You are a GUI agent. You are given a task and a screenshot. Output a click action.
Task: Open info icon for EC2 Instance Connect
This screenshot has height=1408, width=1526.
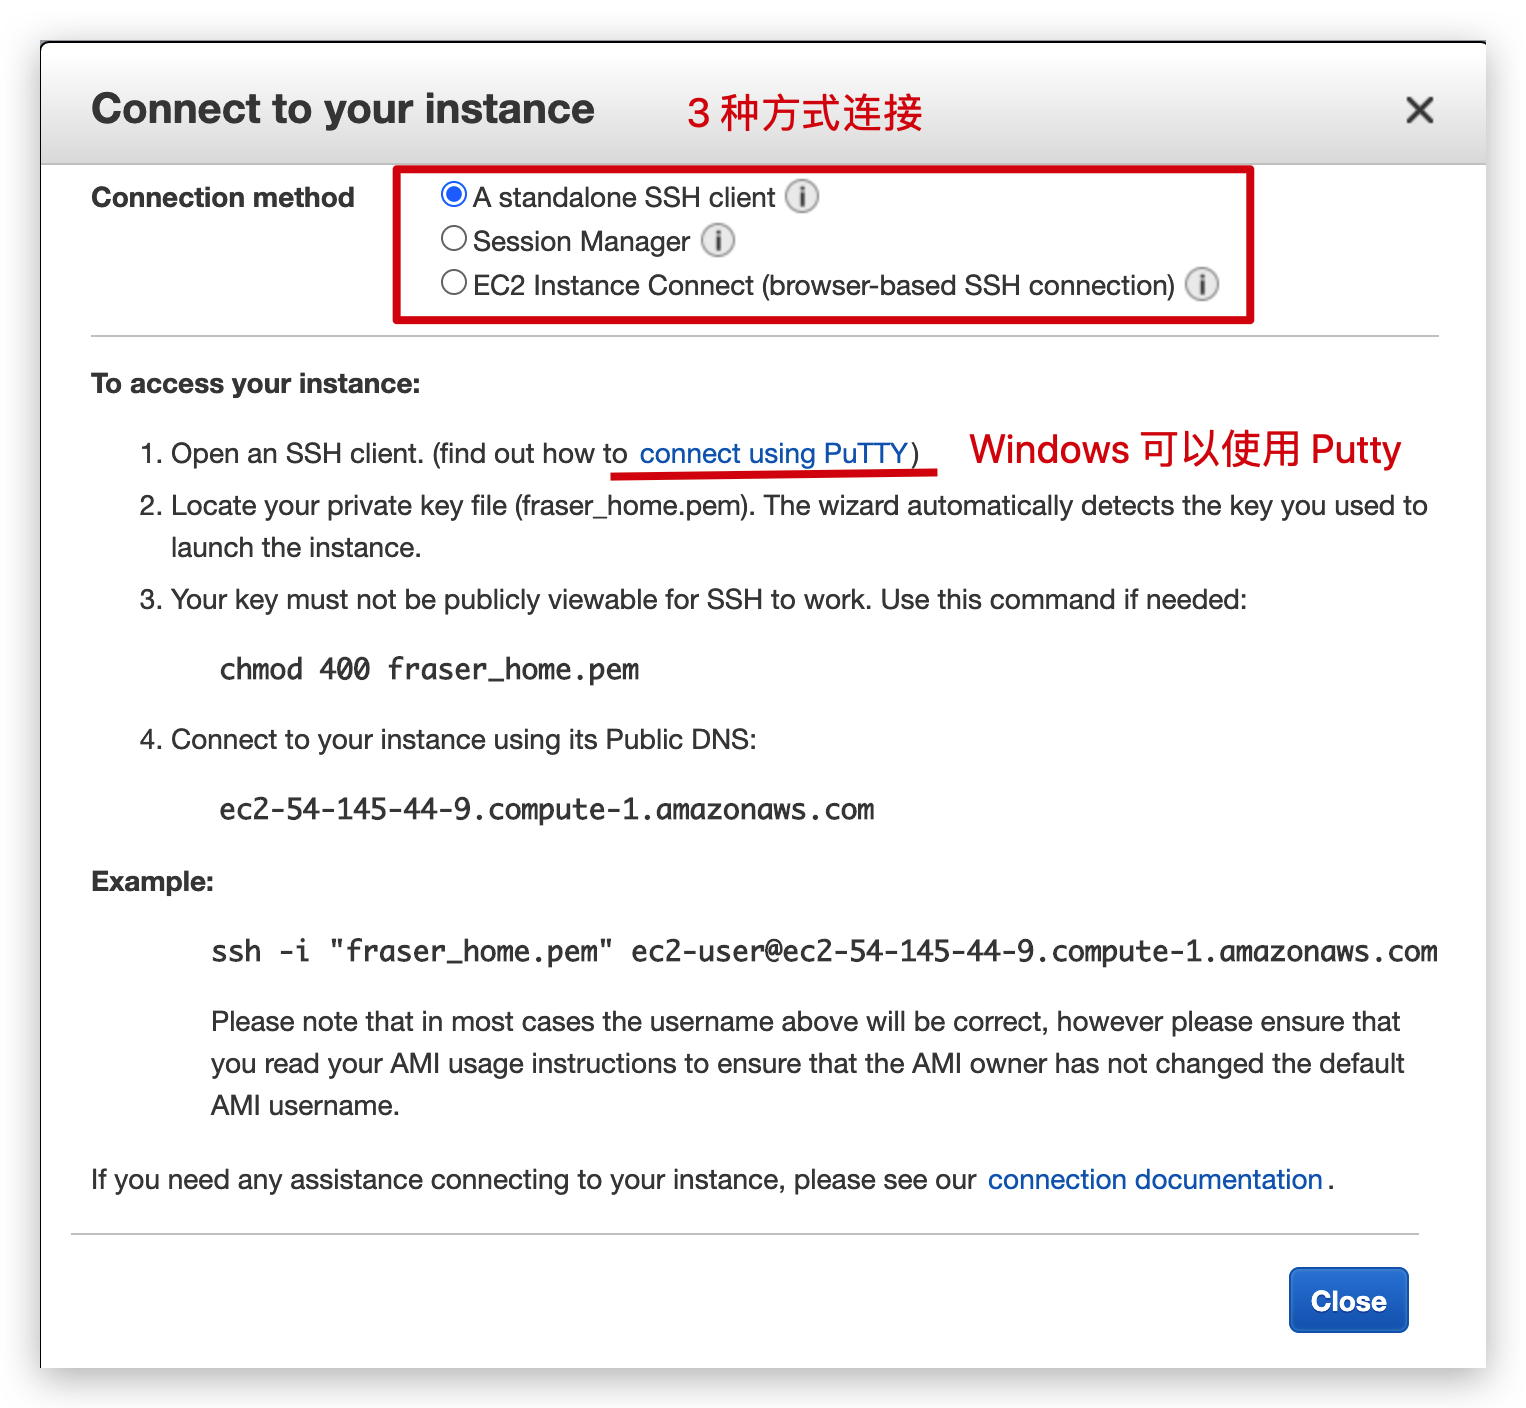tap(1202, 285)
